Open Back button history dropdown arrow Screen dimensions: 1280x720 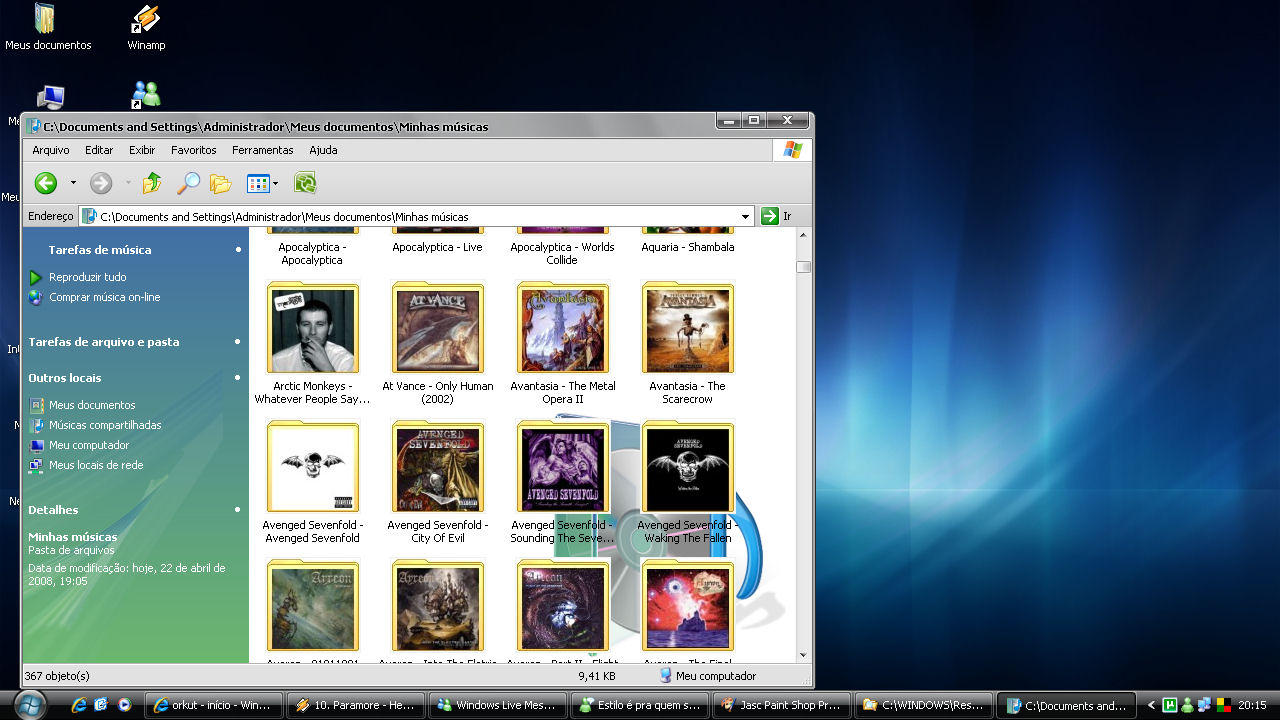click(x=73, y=183)
